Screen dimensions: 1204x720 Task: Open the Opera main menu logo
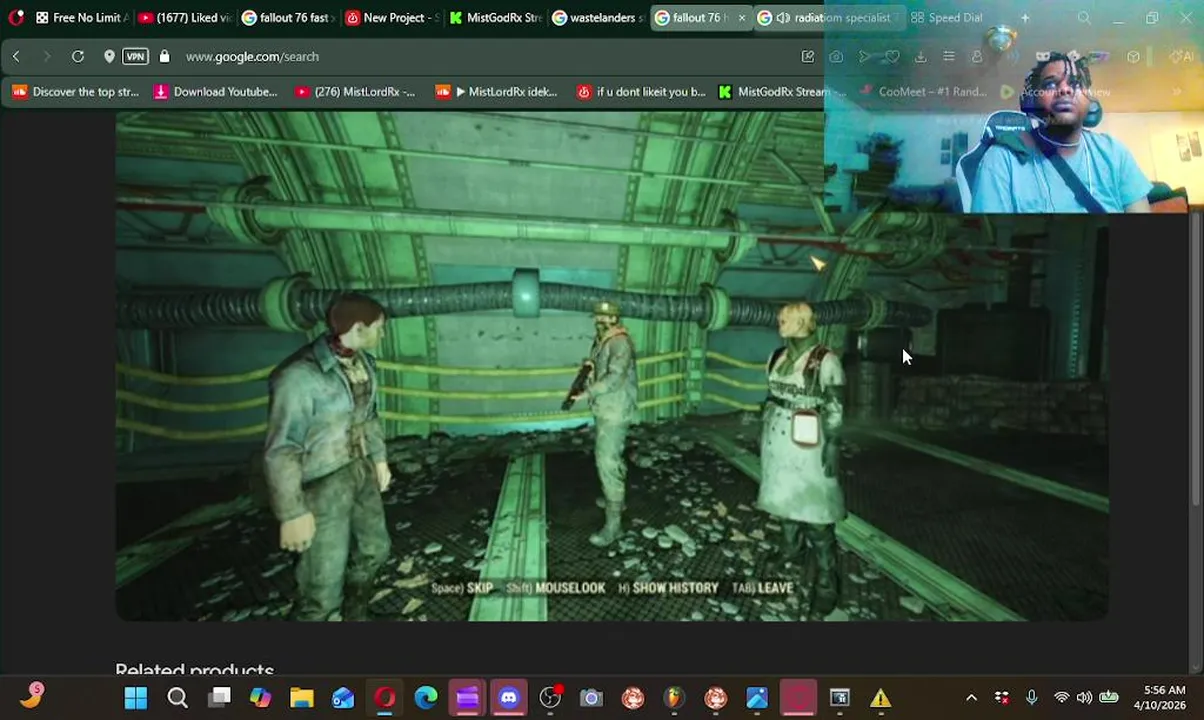pos(15,17)
